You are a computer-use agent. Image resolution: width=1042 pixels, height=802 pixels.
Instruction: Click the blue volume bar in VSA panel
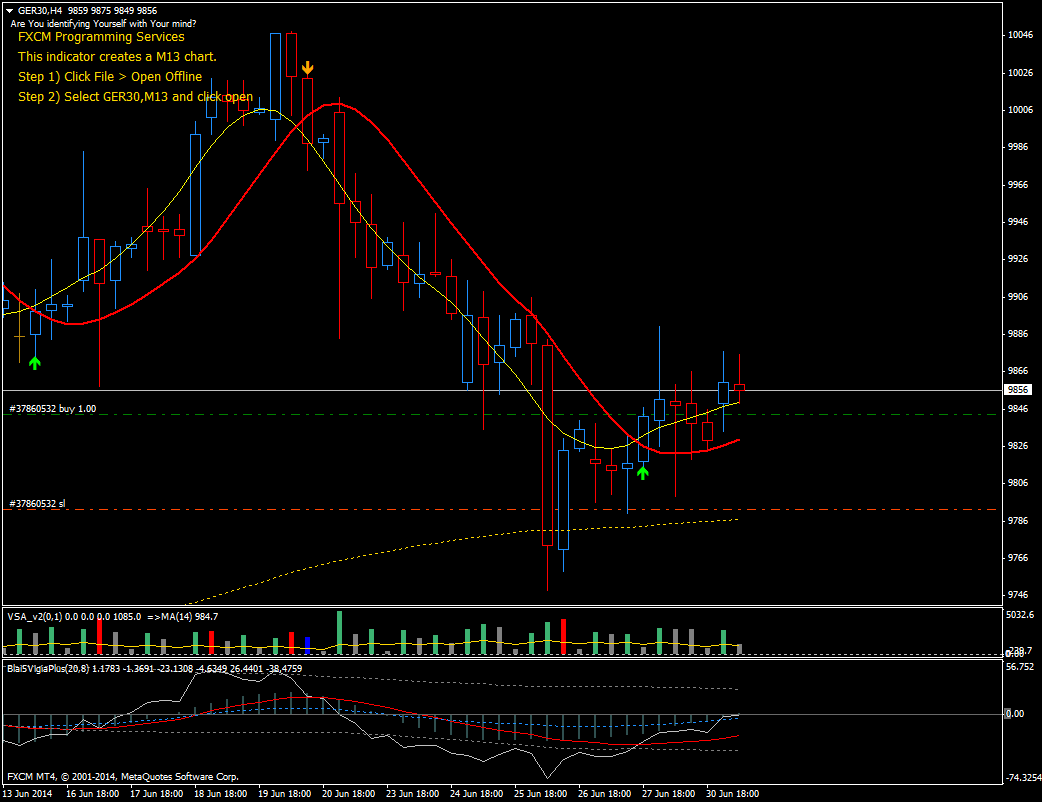coord(307,644)
